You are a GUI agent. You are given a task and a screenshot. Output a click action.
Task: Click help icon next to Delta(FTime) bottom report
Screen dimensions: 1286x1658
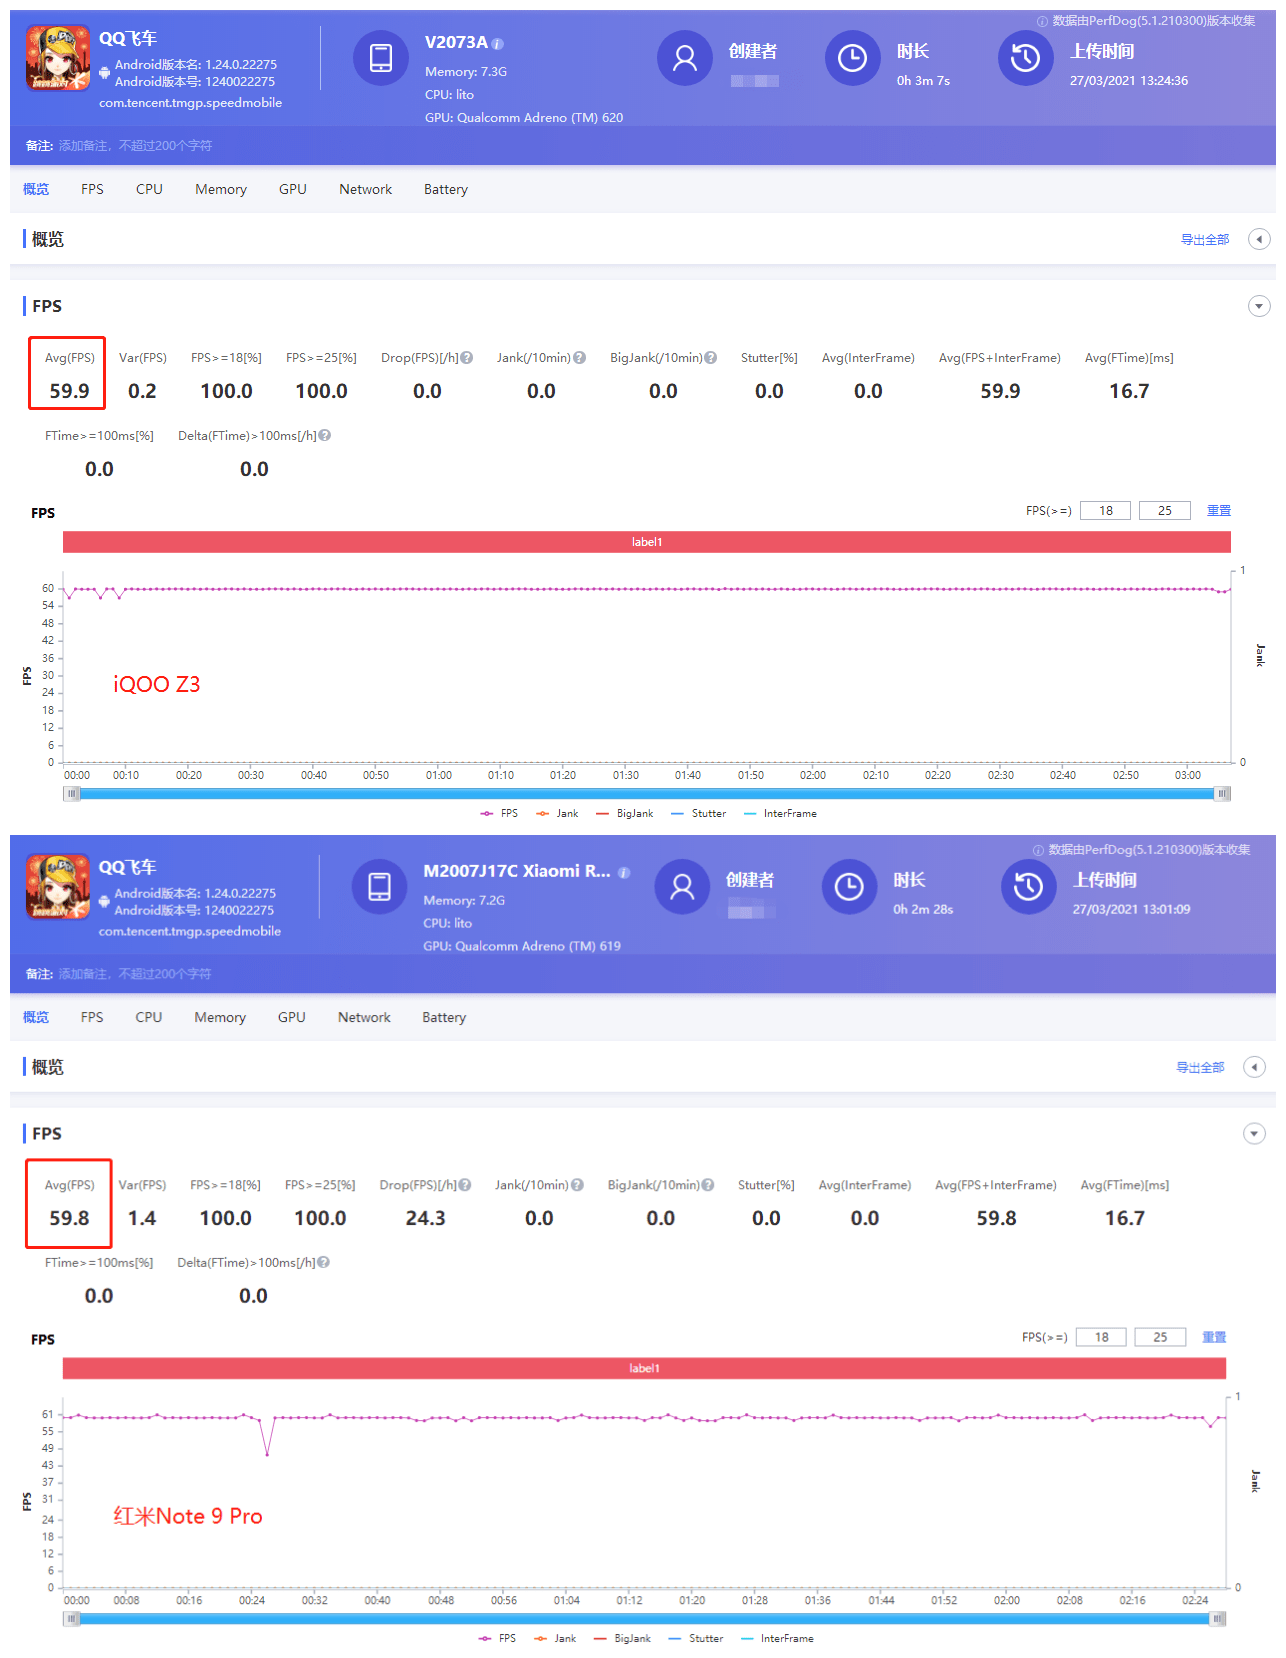(x=323, y=1263)
